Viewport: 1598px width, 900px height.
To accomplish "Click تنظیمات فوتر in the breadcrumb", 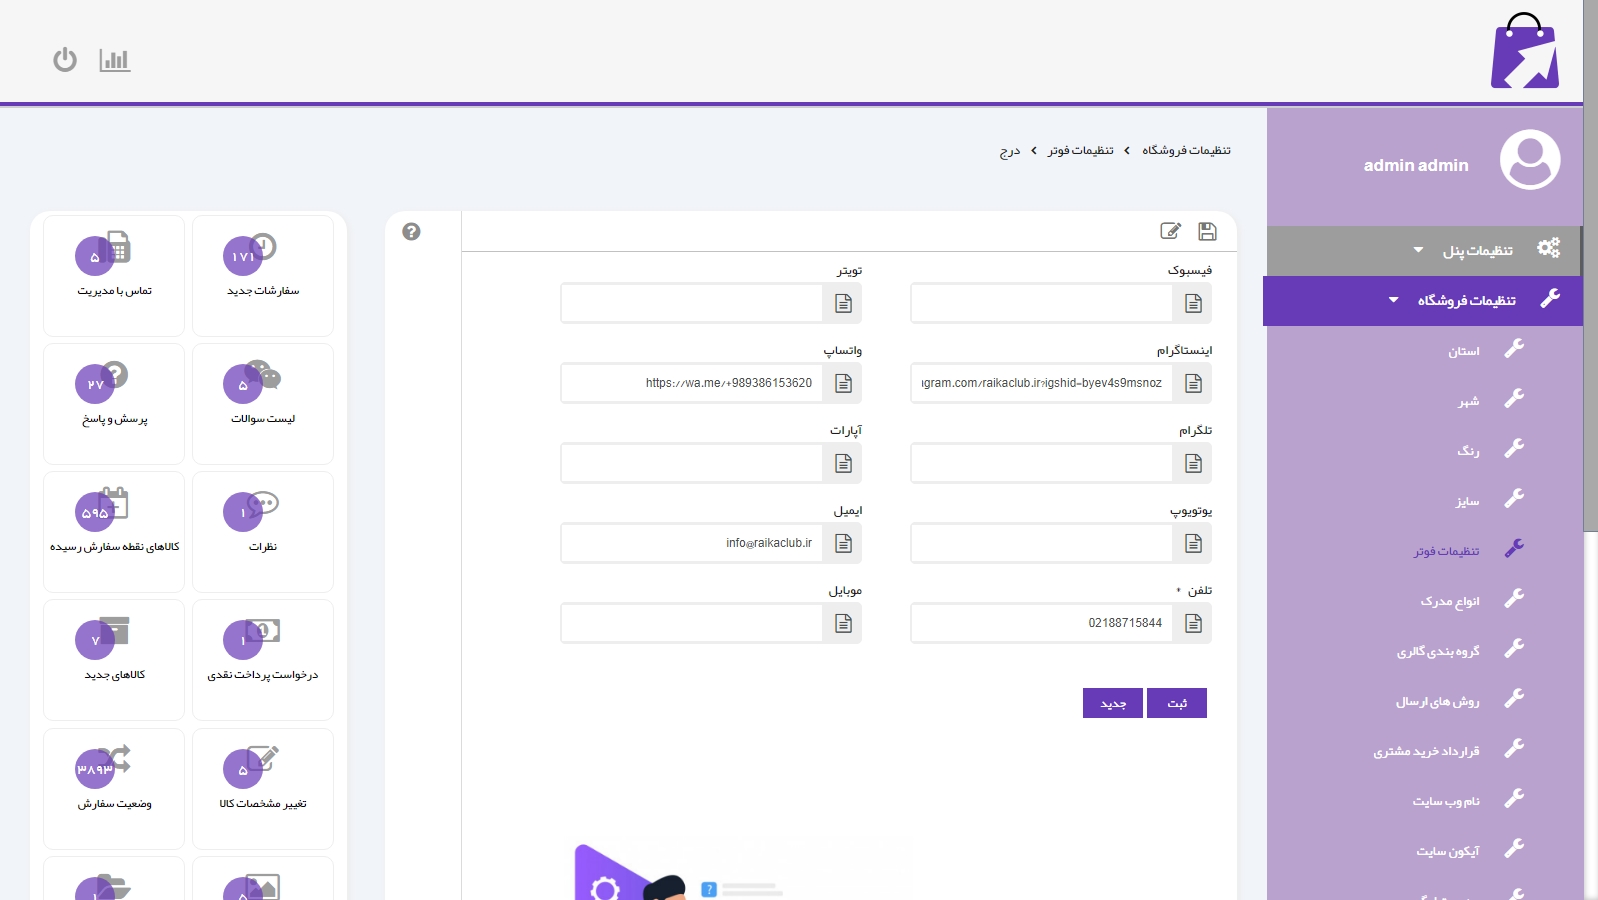I will pyautogui.click(x=1080, y=151).
